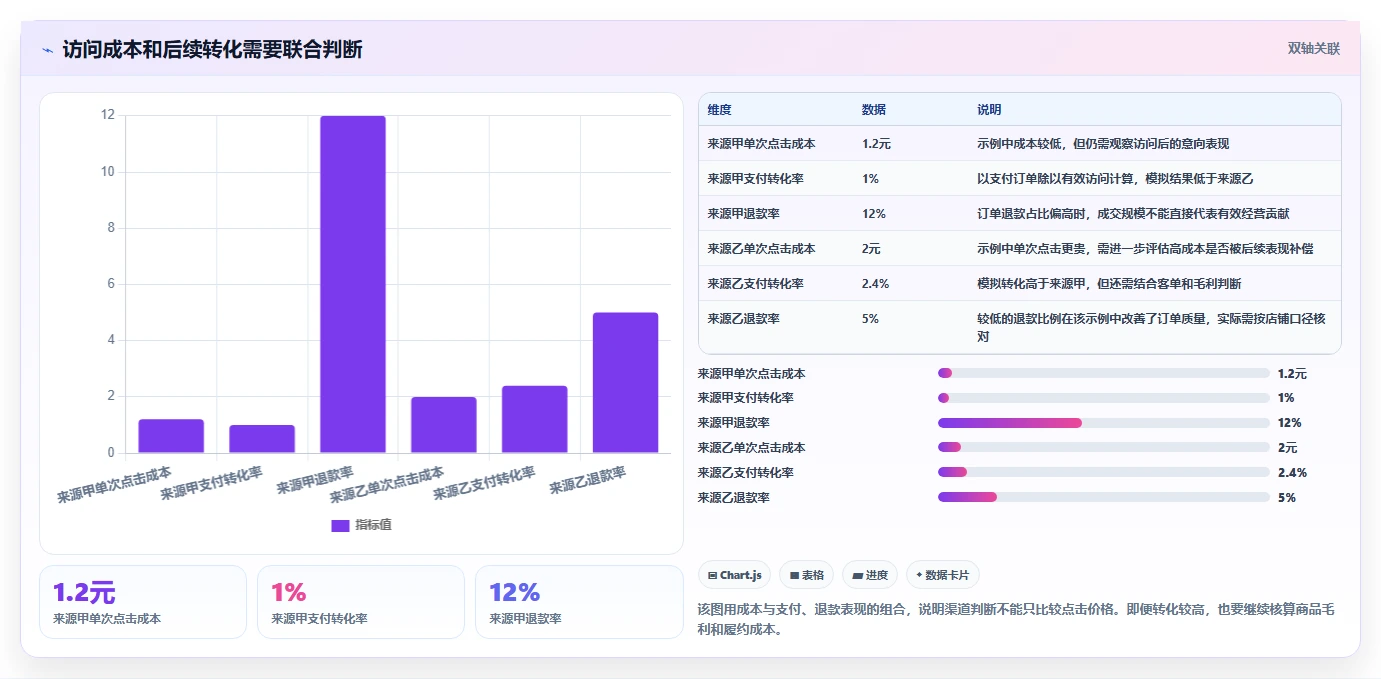Click the table row label 来源甲支付转化率
The width and height of the screenshot is (1381, 679).
pos(755,179)
